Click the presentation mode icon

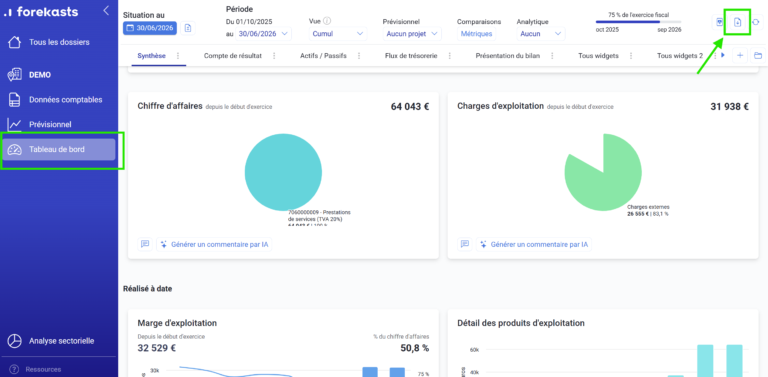point(719,22)
